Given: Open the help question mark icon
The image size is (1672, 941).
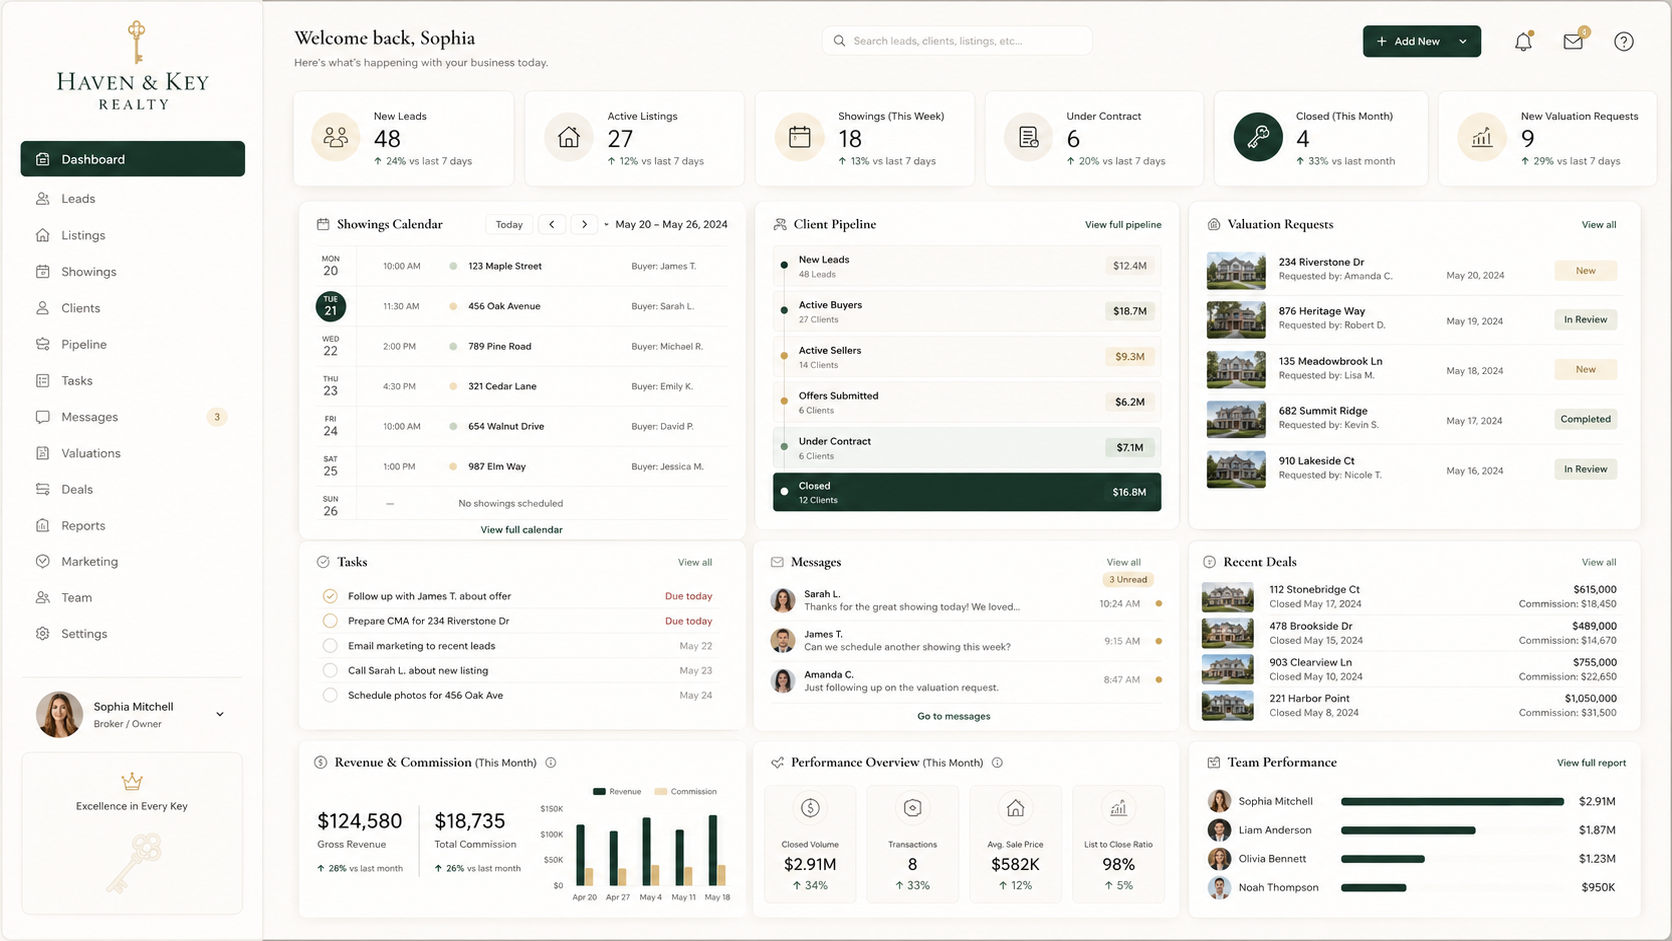Looking at the screenshot, I should tap(1624, 41).
